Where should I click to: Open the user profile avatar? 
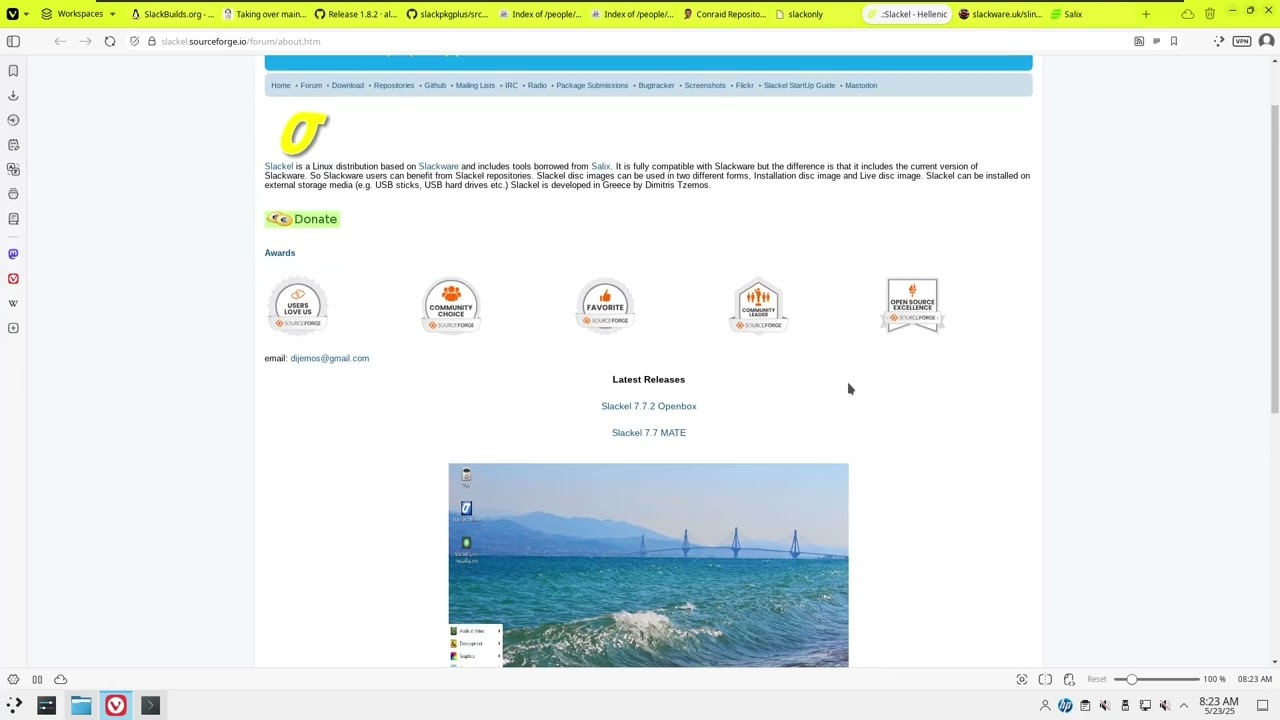pos(1267,41)
